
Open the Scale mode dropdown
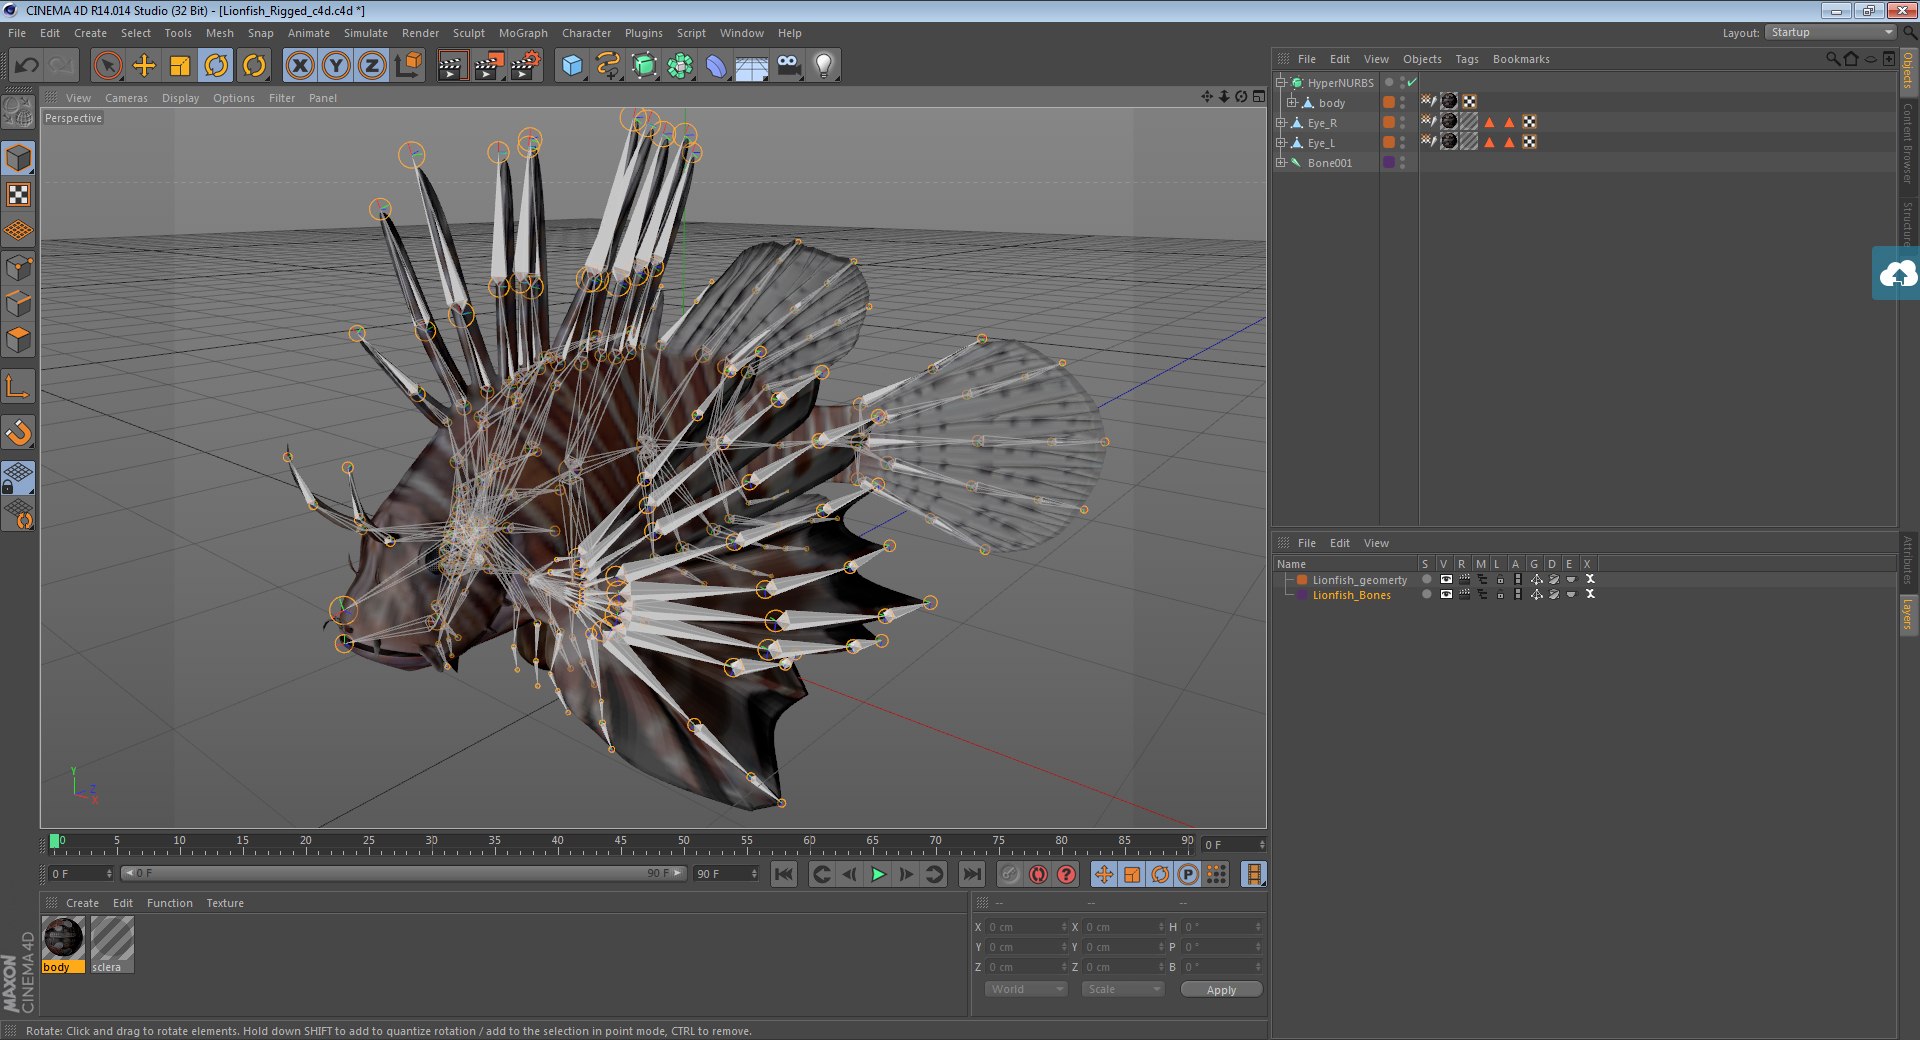tap(1122, 989)
